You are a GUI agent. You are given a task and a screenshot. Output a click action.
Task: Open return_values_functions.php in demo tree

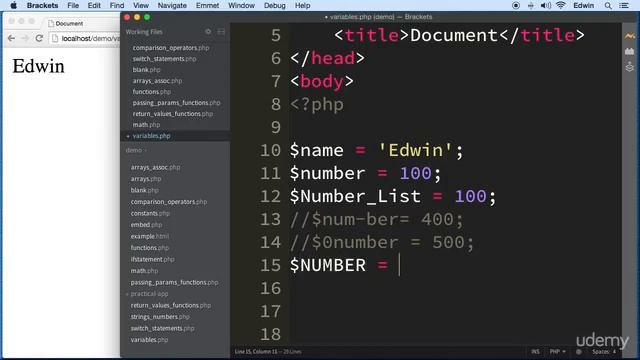coord(171,305)
